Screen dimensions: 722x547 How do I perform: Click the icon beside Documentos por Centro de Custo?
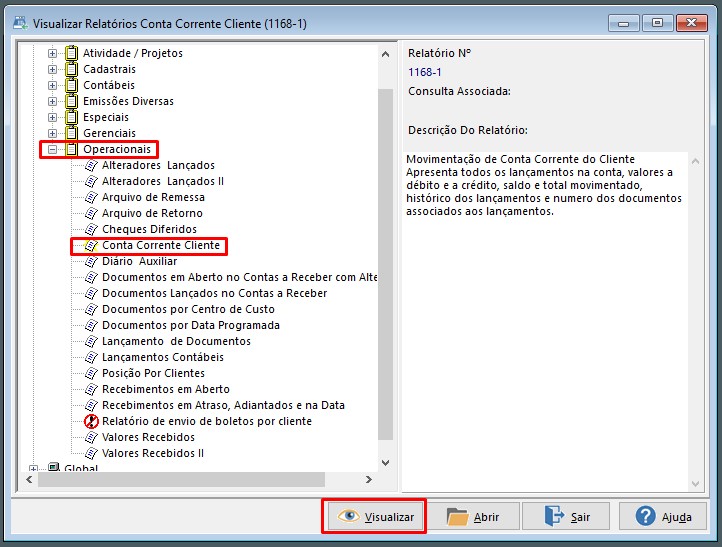[92, 309]
